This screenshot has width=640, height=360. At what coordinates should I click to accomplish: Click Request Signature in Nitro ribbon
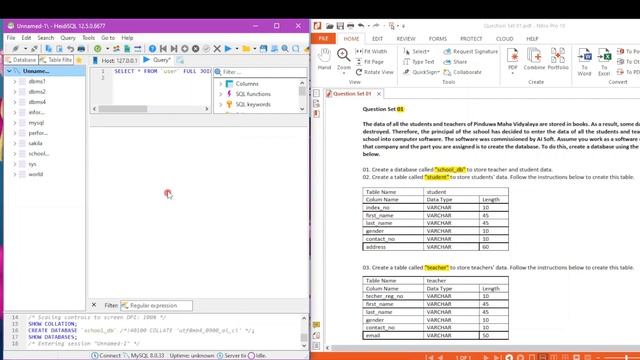[471, 51]
